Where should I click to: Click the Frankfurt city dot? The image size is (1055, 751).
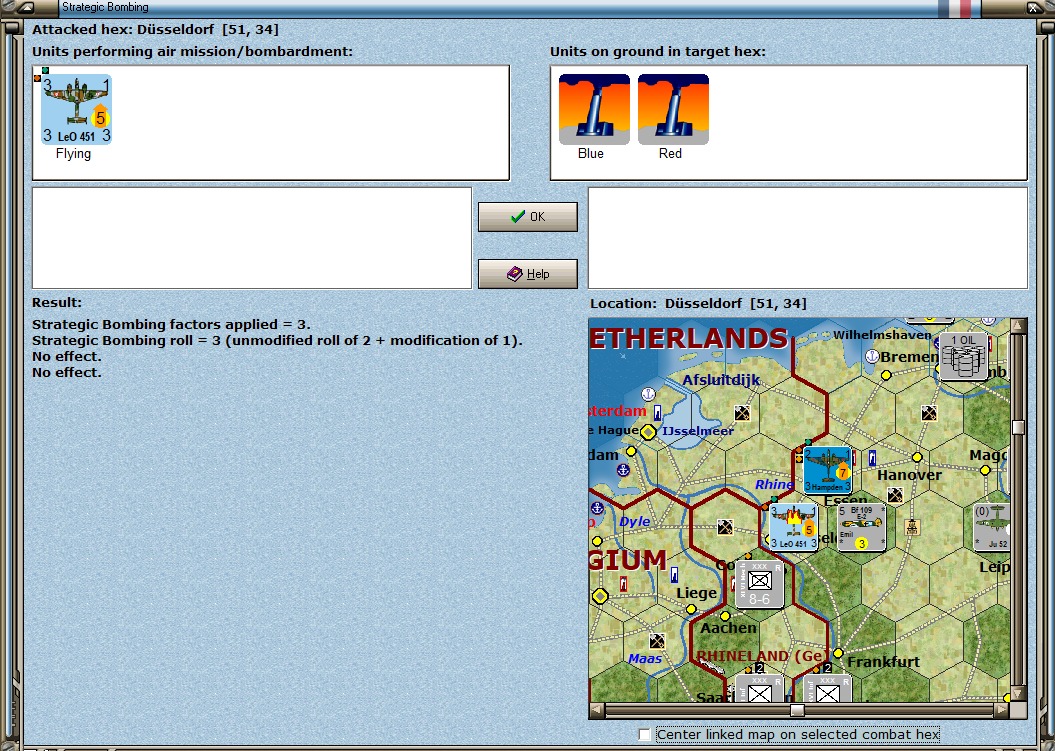[838, 653]
